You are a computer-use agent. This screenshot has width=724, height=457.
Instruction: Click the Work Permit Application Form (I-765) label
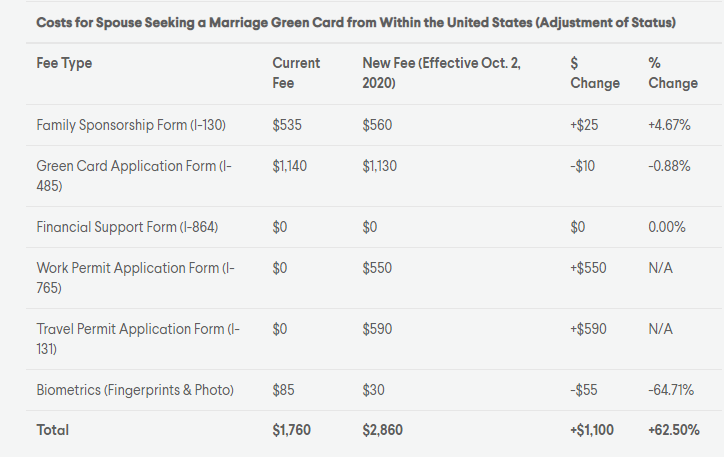135,278
